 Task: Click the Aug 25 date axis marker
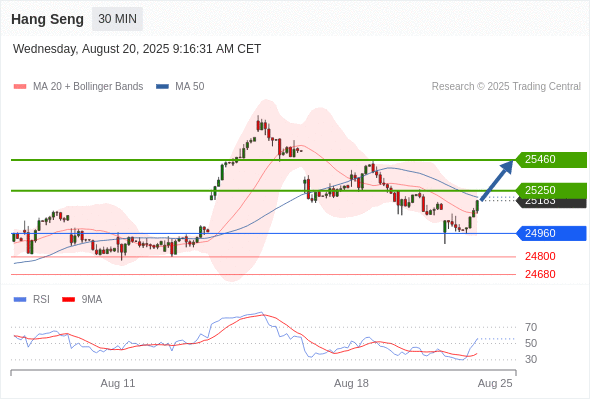click(x=495, y=383)
